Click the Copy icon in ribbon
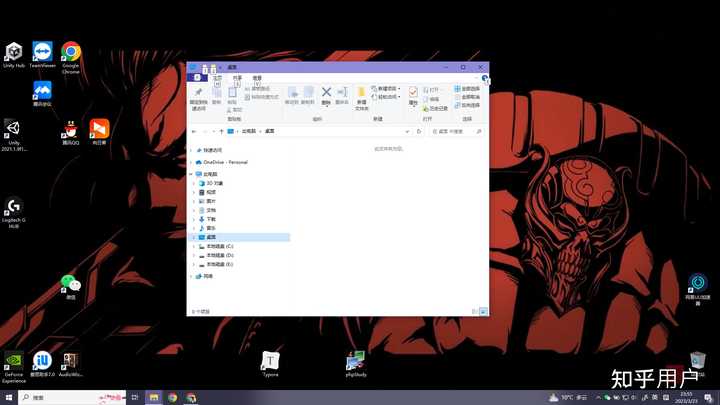The image size is (720, 405). tap(217, 94)
